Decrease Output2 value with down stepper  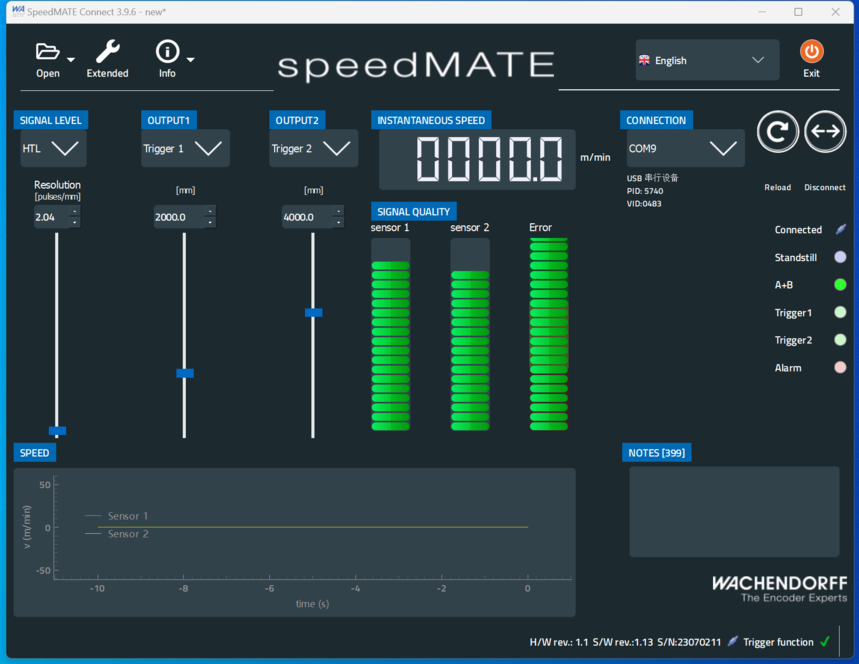click(339, 222)
